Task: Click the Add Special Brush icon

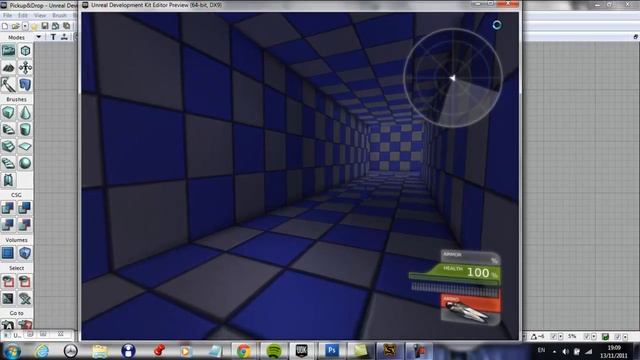Action: (x=8, y=253)
